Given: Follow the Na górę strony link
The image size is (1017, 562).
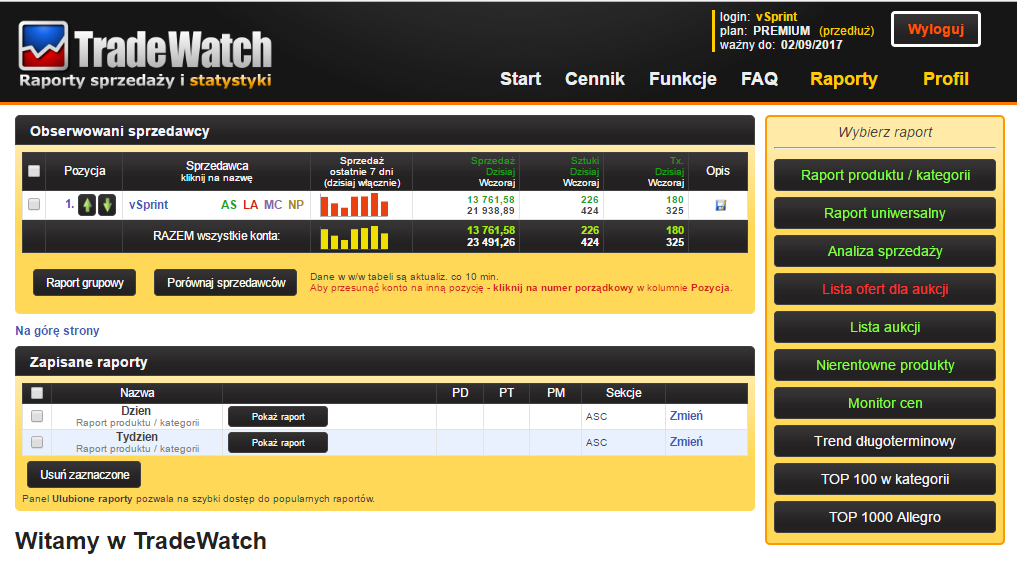Looking at the screenshot, I should (57, 331).
